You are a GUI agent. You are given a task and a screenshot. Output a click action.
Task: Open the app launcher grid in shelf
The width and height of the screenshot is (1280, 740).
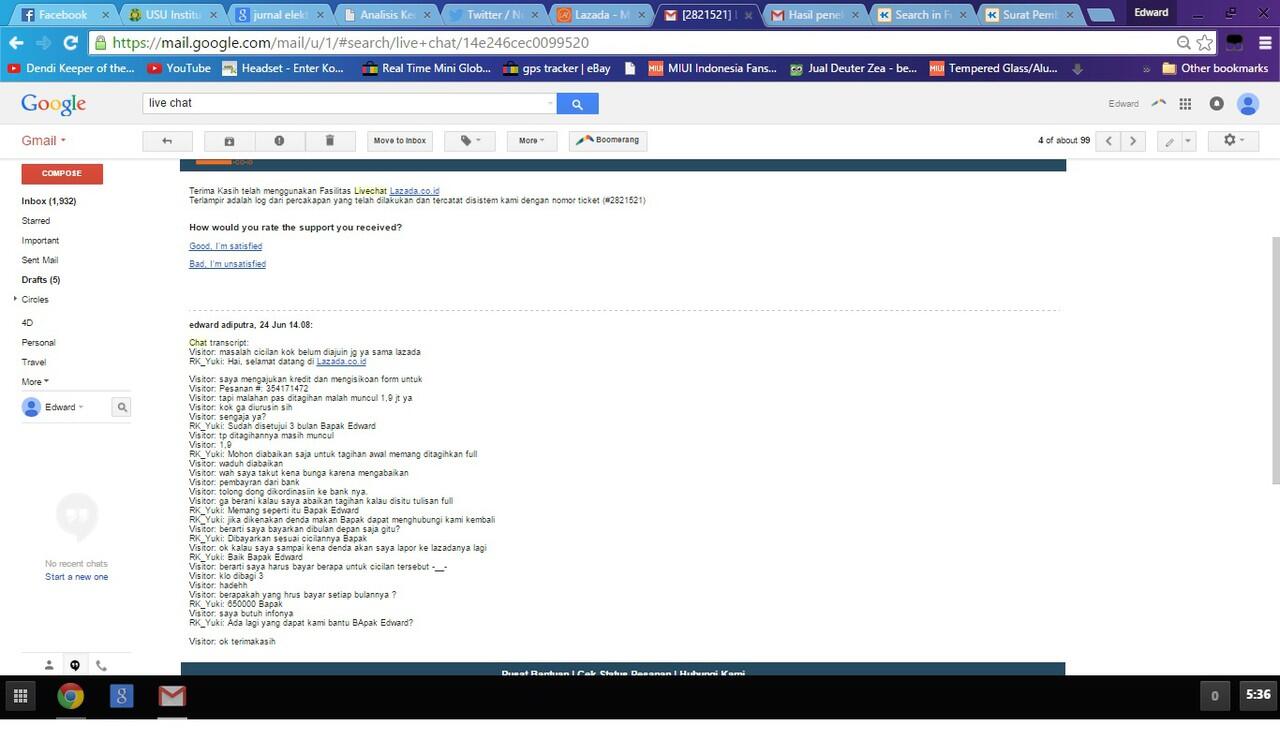click(20, 696)
